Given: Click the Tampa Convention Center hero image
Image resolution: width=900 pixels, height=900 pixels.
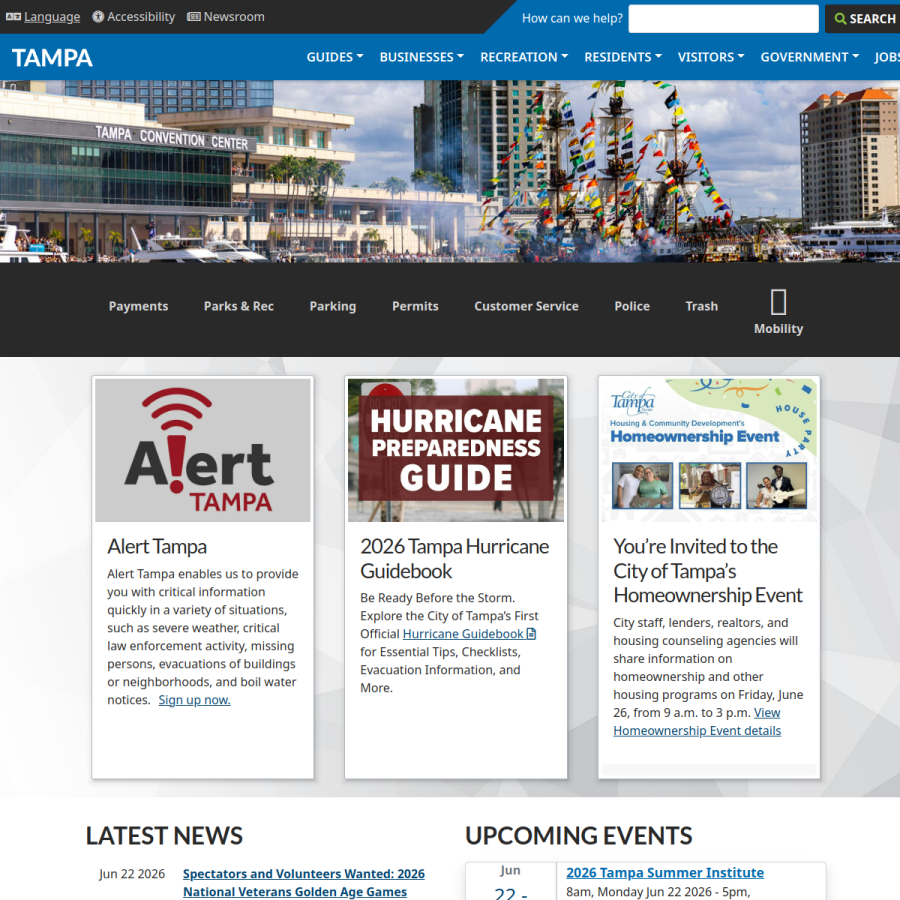Looking at the screenshot, I should tap(450, 171).
